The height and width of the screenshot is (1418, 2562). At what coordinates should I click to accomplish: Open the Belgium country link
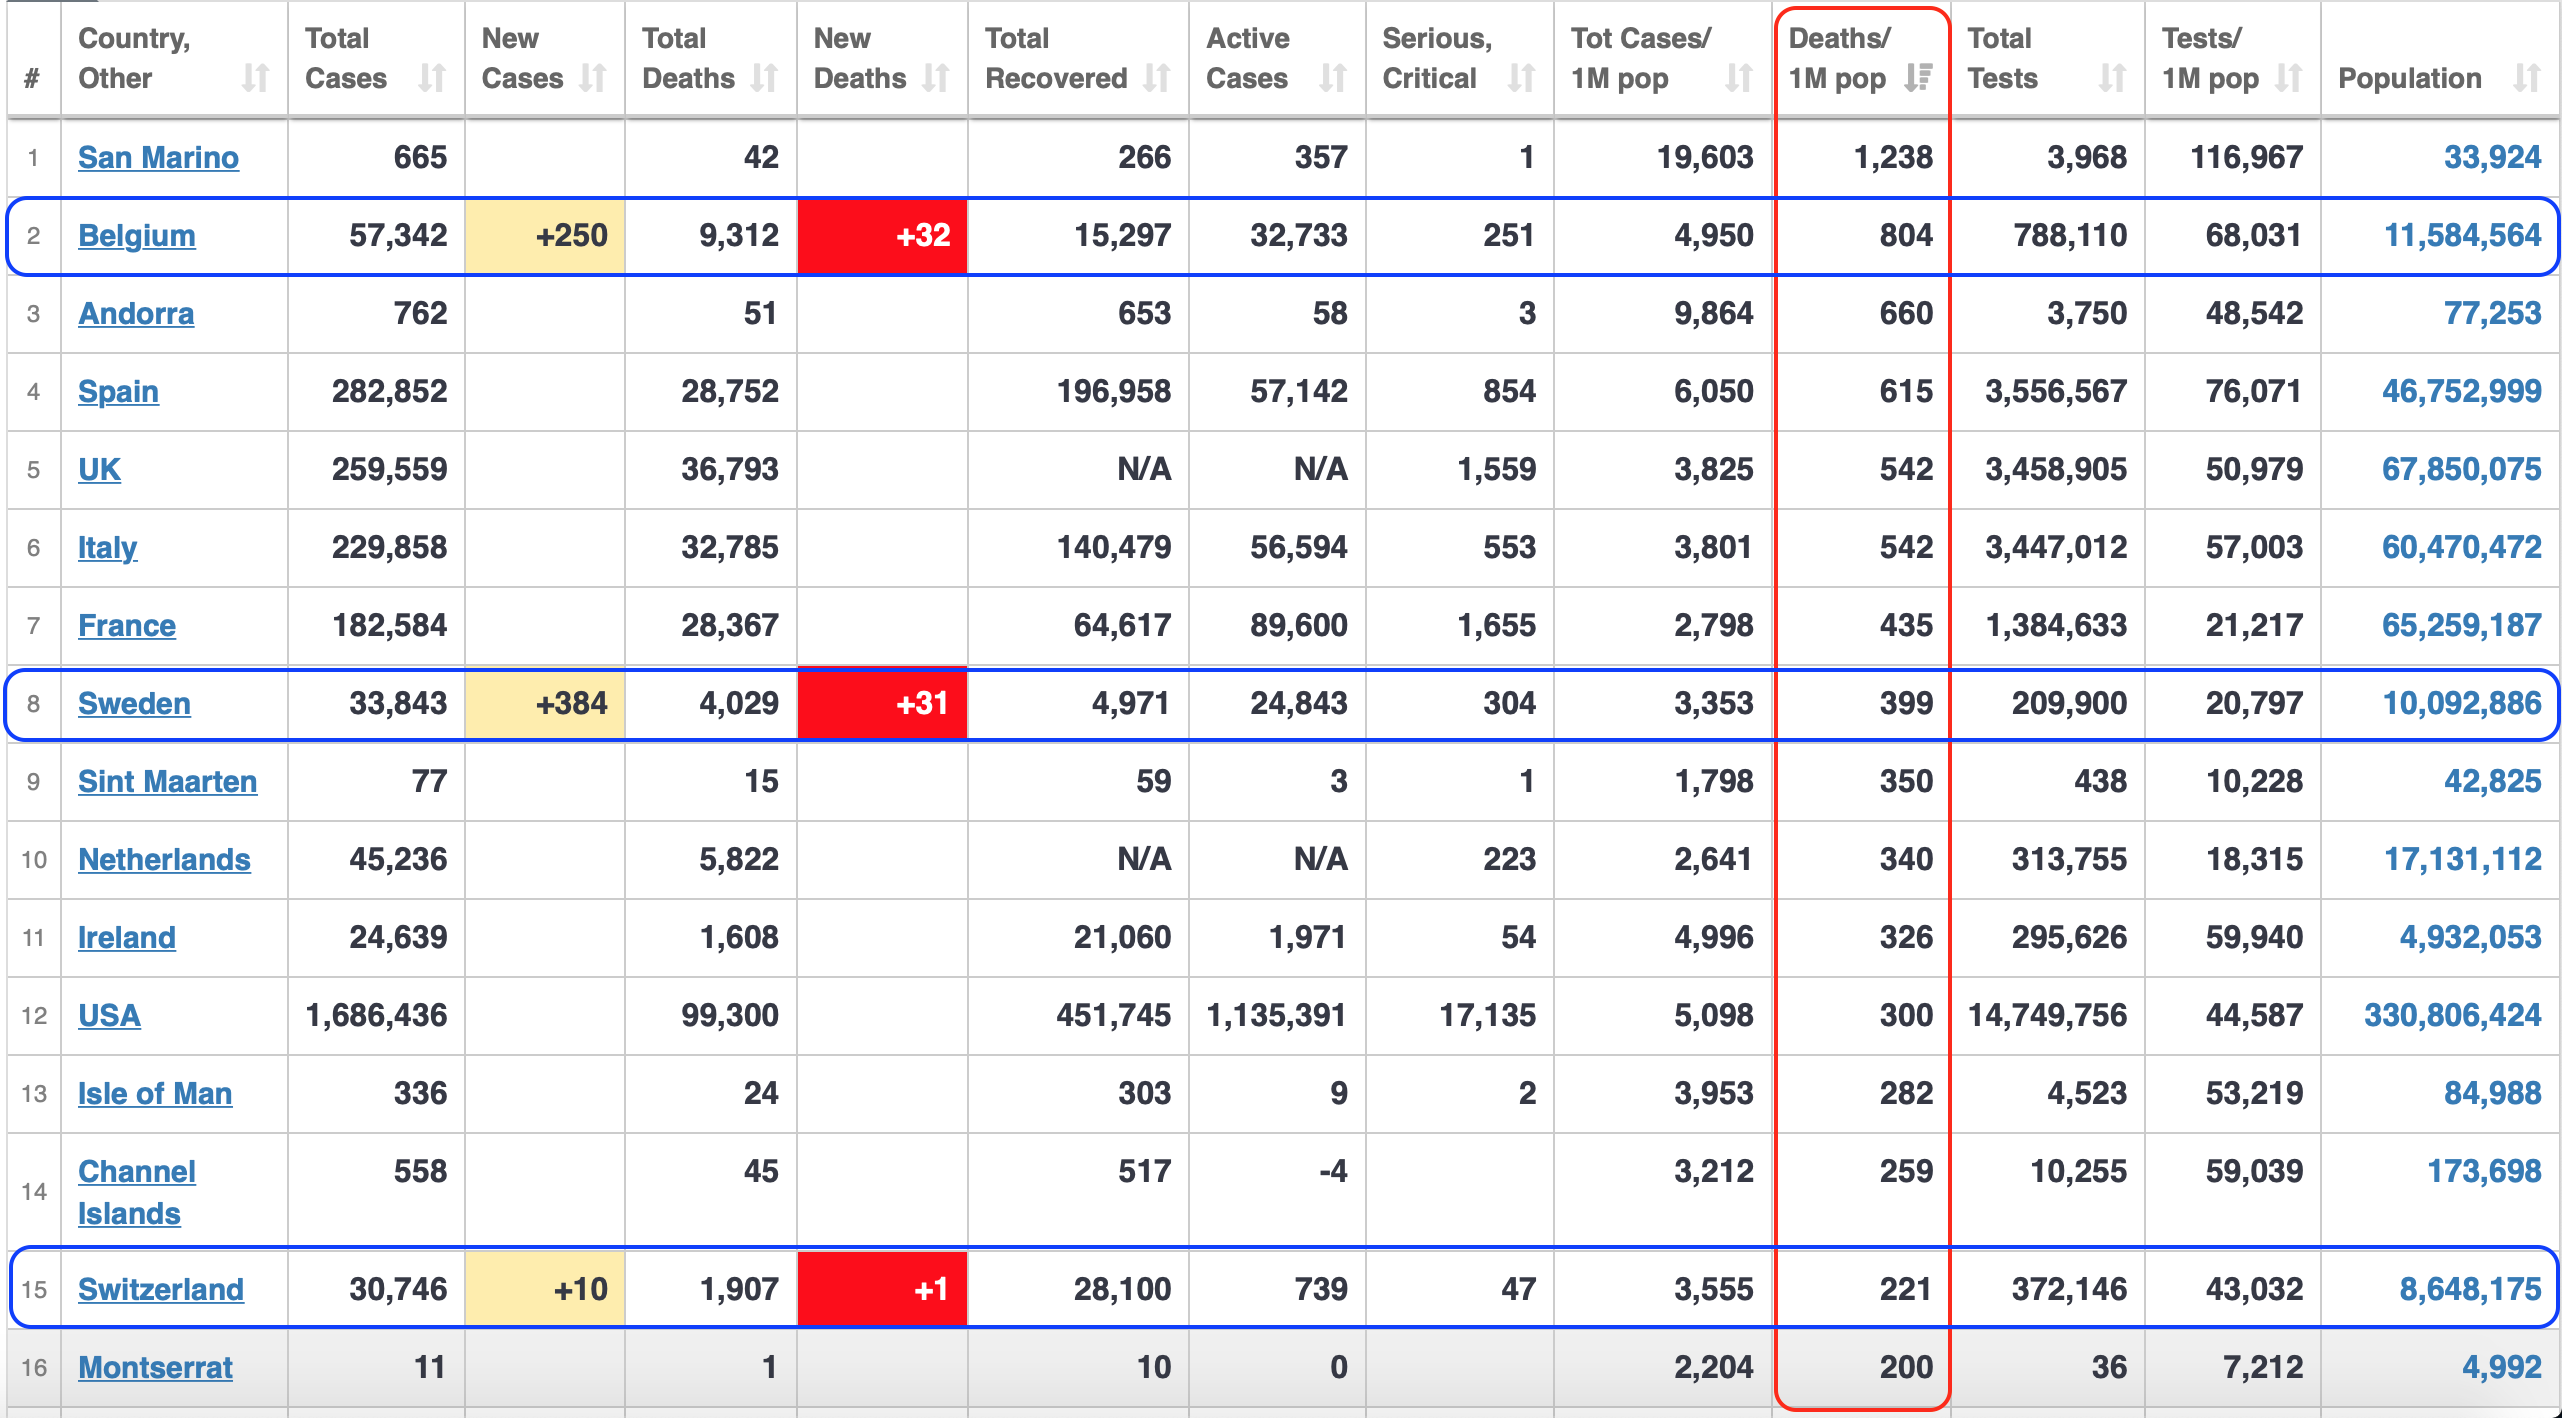click(137, 235)
